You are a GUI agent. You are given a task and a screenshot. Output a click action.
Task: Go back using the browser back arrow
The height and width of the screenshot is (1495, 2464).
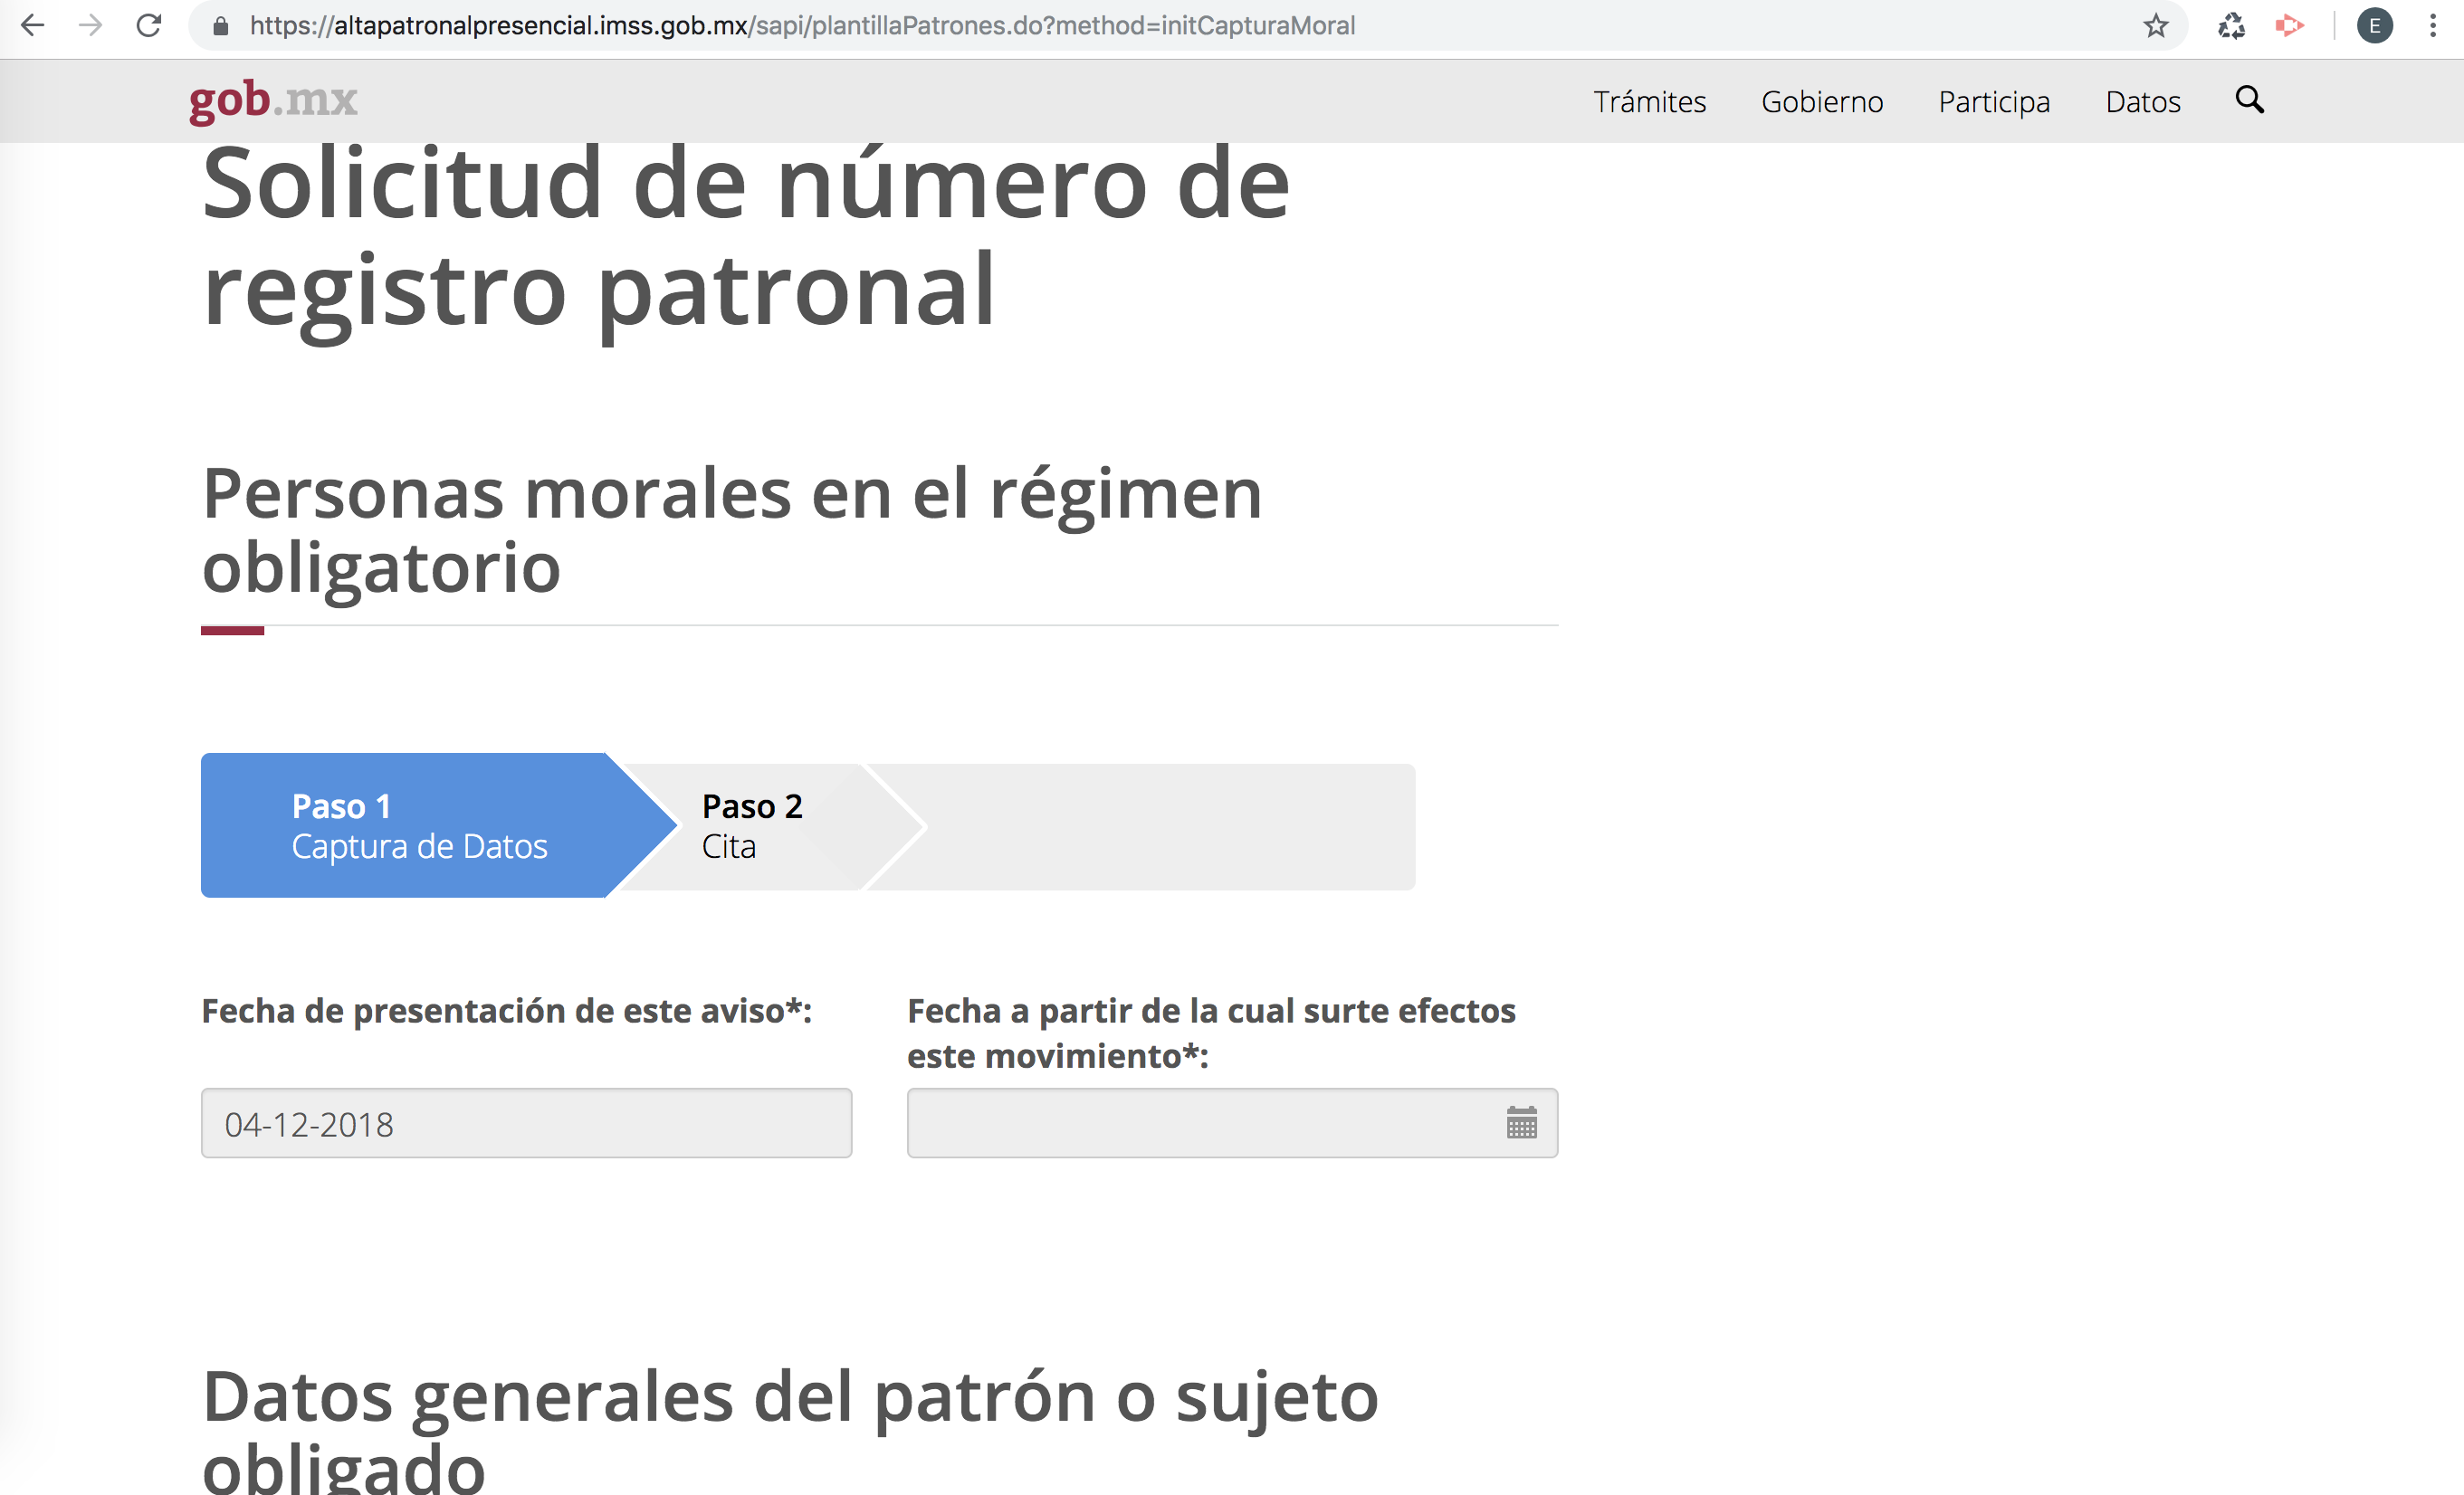click(33, 26)
